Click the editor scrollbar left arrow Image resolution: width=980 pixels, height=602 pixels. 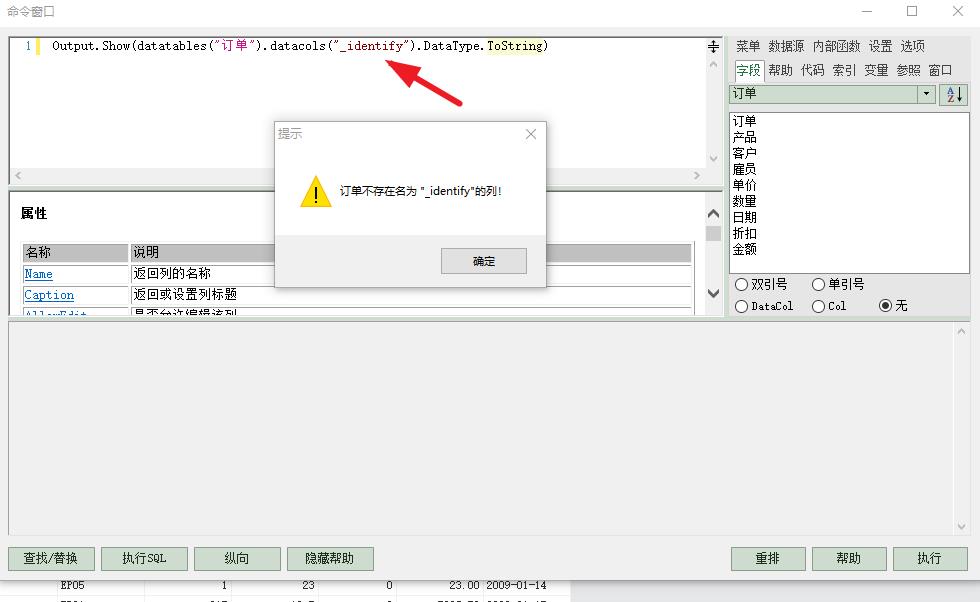point(18,176)
